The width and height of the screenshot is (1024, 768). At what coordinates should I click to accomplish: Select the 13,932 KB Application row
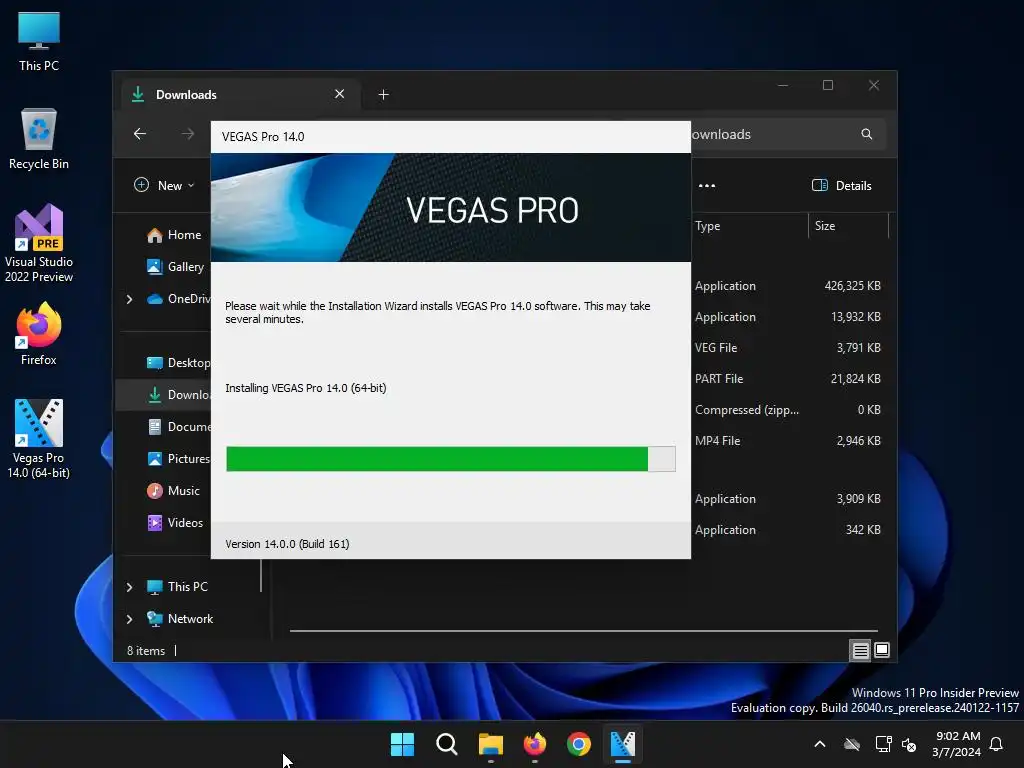(x=789, y=317)
